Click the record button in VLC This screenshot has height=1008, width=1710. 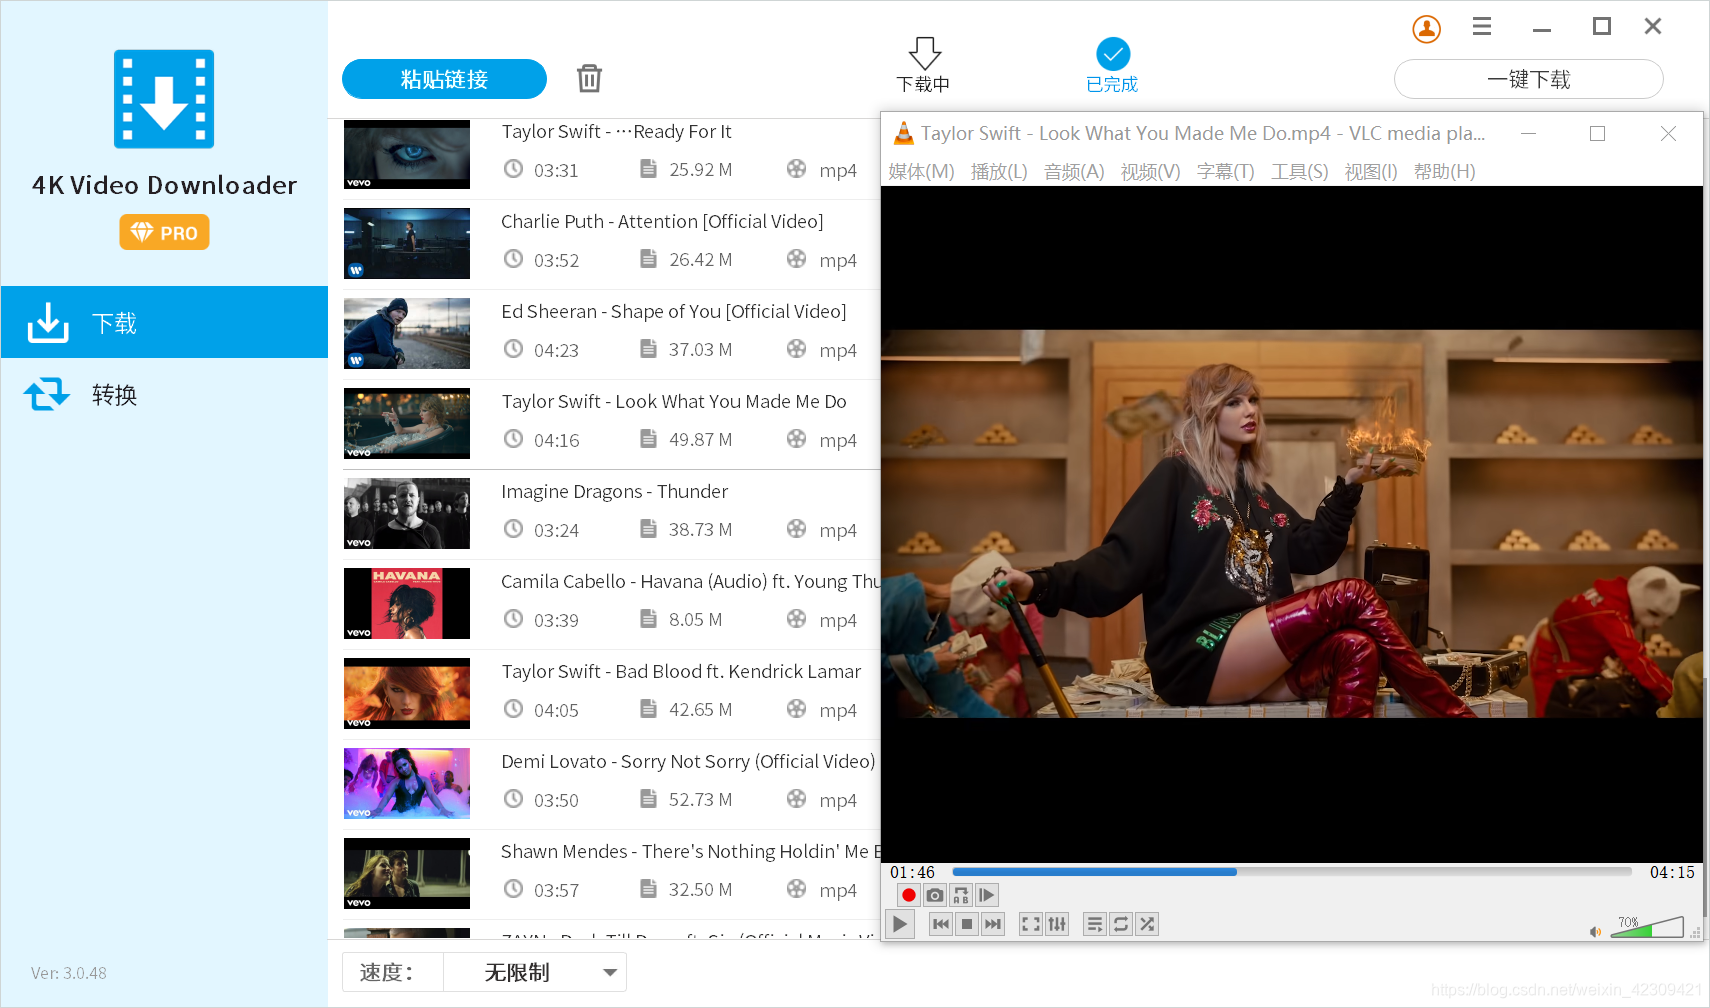tap(908, 895)
